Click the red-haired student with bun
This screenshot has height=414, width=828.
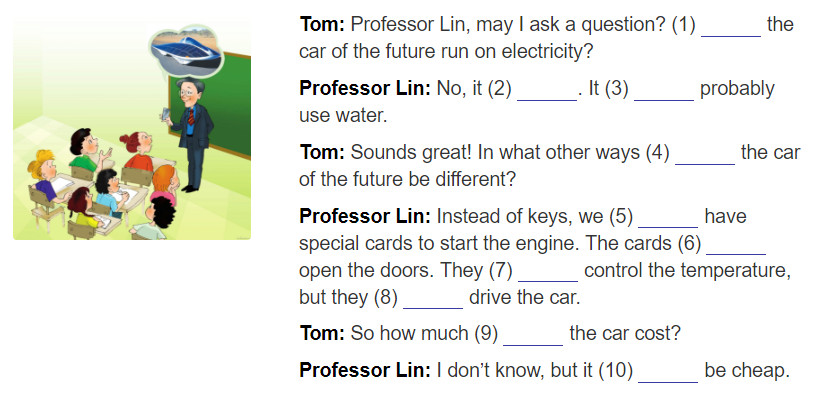pyautogui.click(x=137, y=150)
